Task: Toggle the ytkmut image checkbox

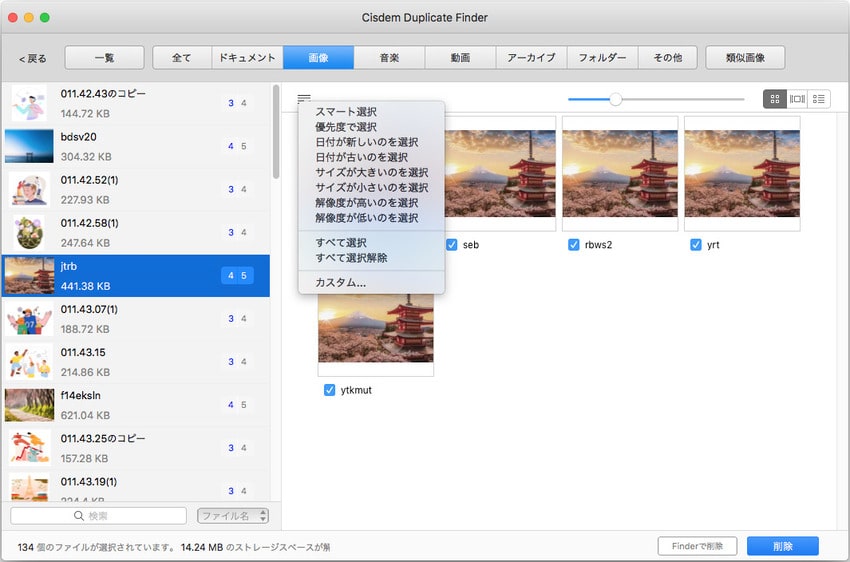Action: 329,390
